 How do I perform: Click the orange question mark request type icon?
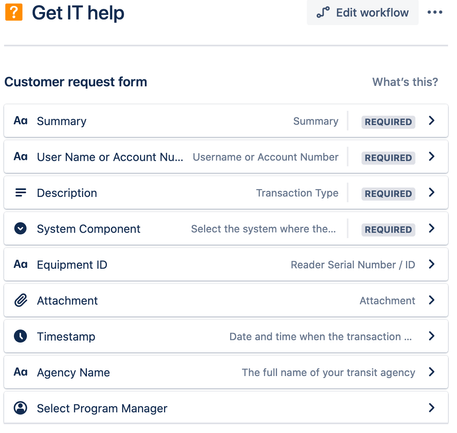14,12
